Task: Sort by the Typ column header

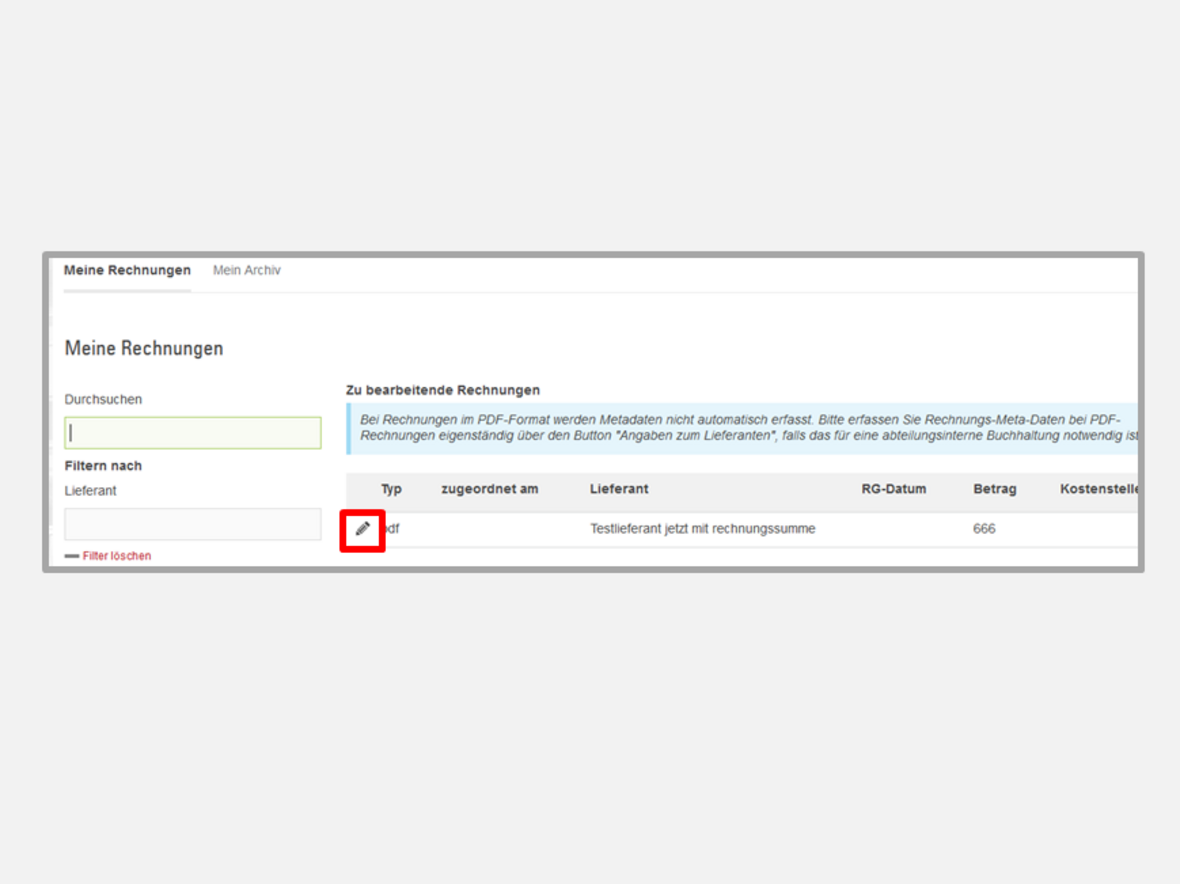Action: 391,489
